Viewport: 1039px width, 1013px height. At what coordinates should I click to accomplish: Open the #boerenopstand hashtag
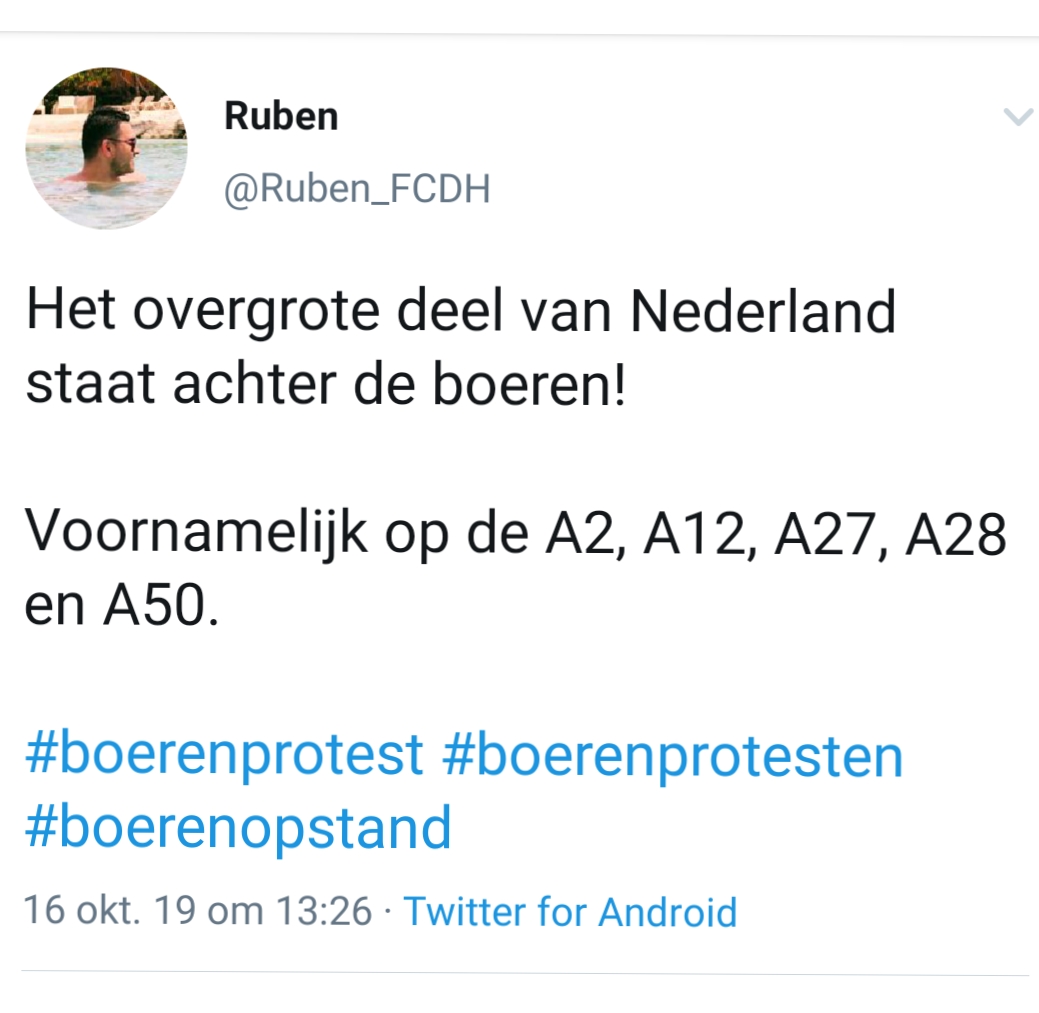click(239, 827)
